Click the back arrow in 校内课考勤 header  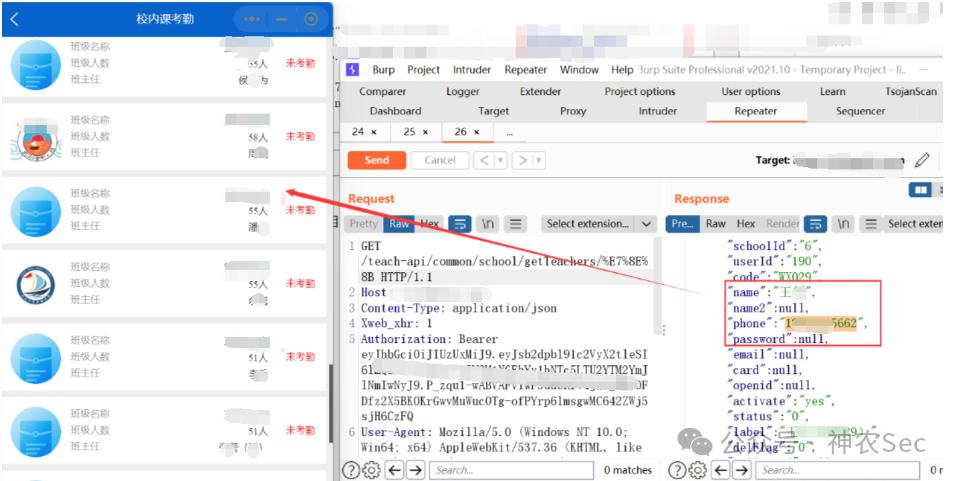pyautogui.click(x=14, y=19)
